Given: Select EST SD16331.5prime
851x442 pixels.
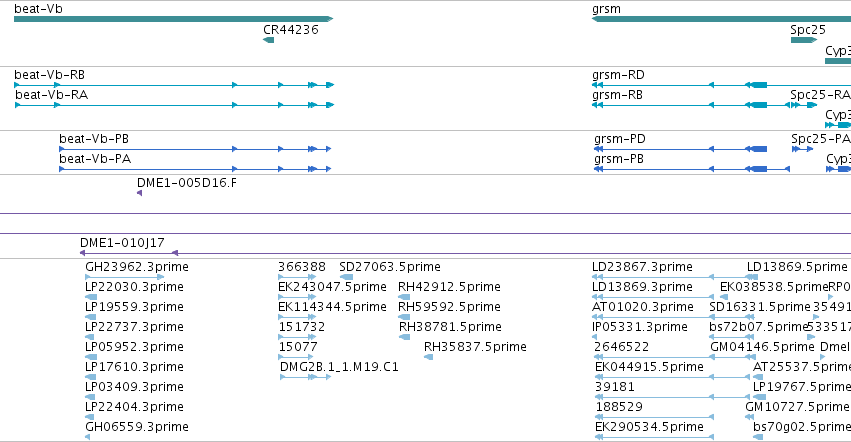Looking at the screenshot, I should (x=760, y=307).
